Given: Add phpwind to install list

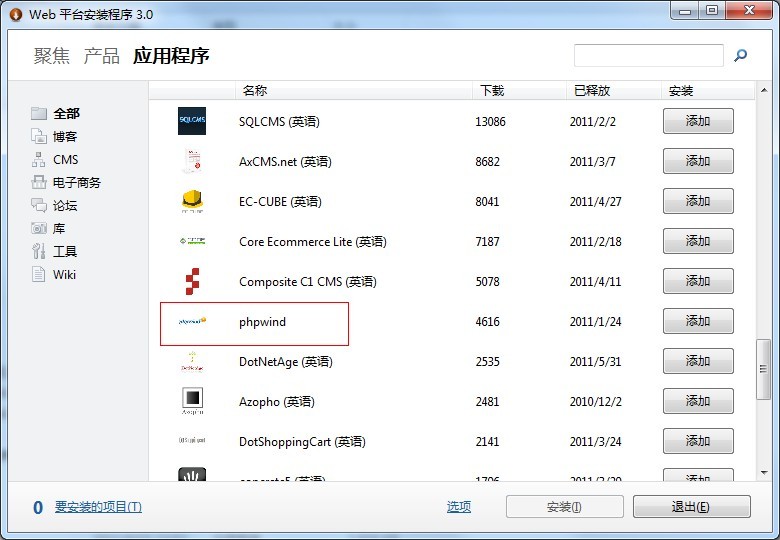Looking at the screenshot, I should (698, 321).
